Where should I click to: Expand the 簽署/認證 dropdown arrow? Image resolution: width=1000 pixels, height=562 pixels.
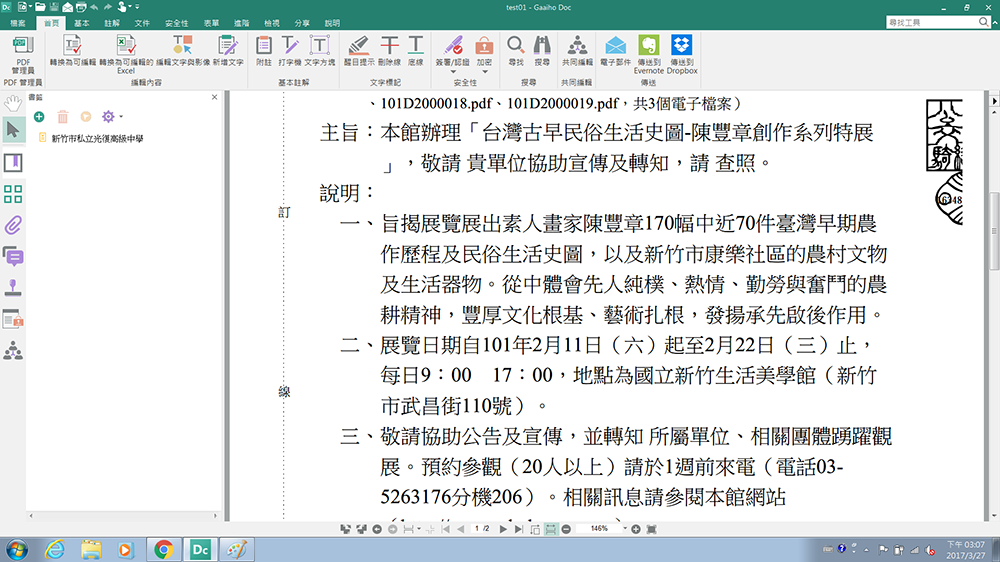click(x=454, y=71)
